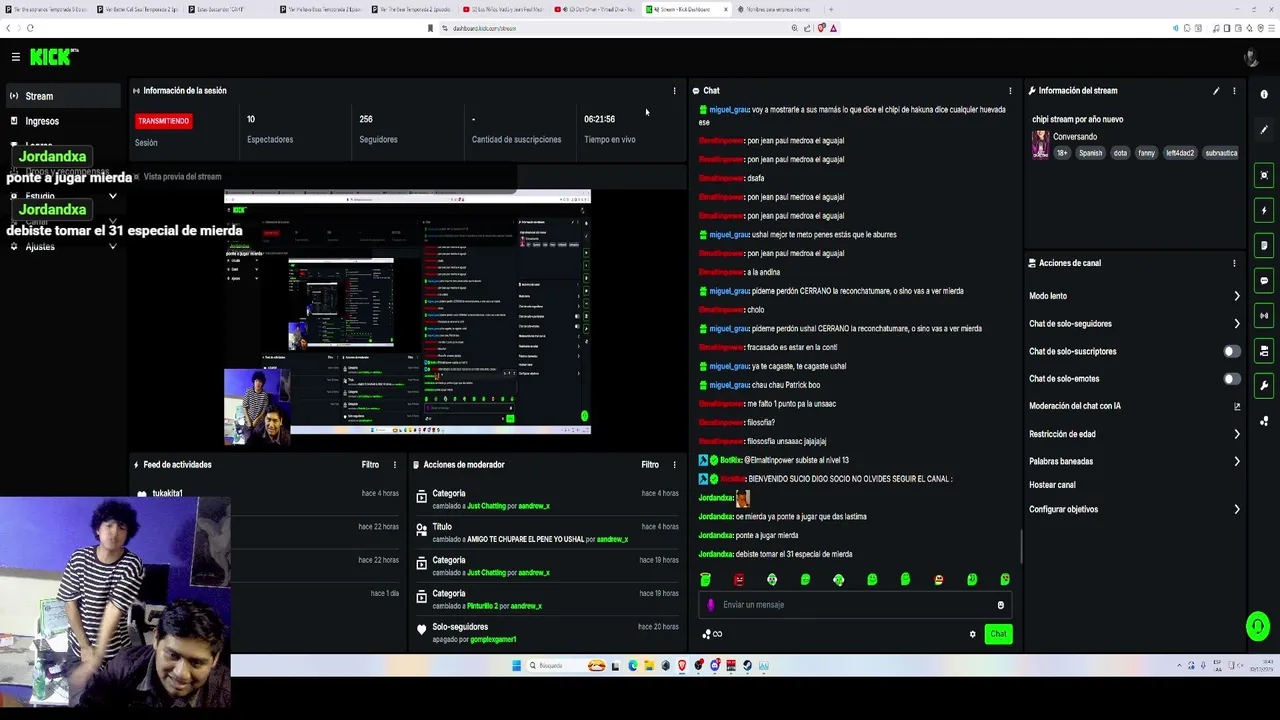Click the Spanish stream tag
Viewport: 1280px width, 720px height.
(1090, 153)
